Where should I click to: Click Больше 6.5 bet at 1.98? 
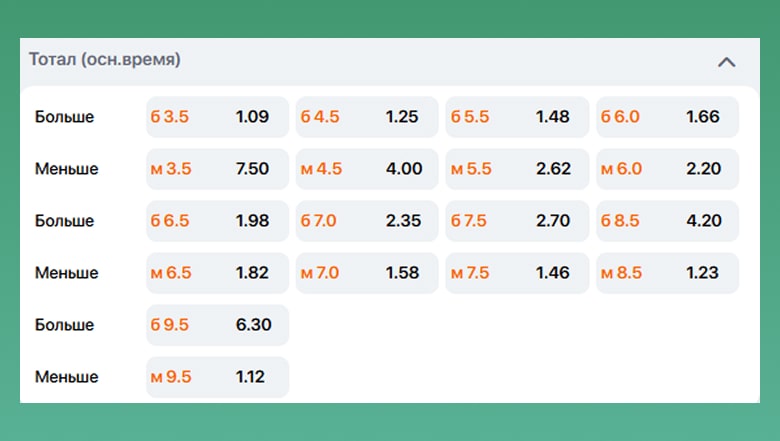tap(217, 221)
